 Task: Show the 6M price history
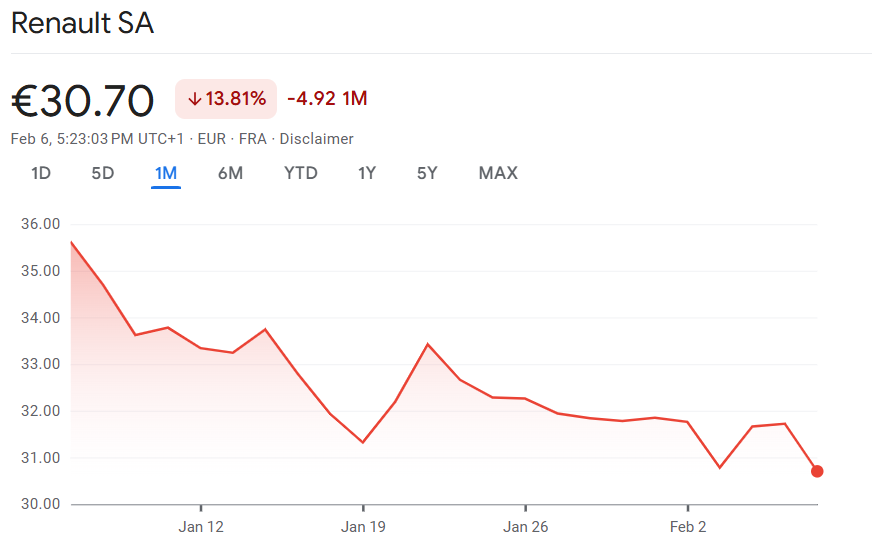(x=230, y=173)
